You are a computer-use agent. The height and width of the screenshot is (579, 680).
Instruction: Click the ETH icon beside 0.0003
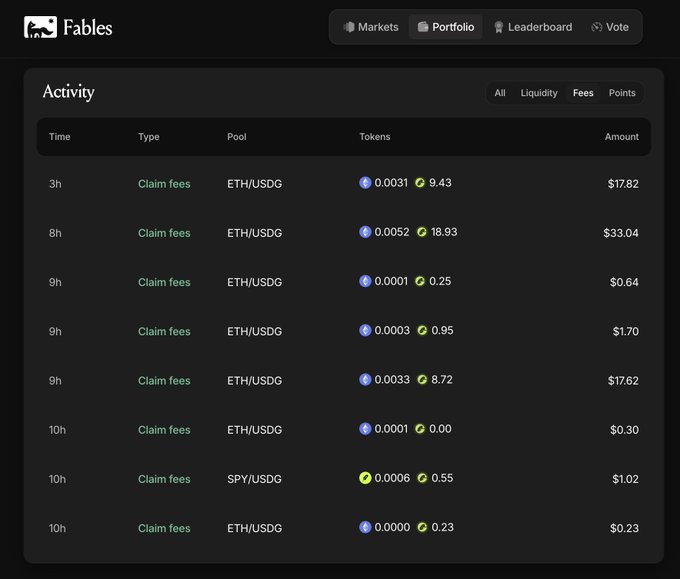[x=365, y=330]
